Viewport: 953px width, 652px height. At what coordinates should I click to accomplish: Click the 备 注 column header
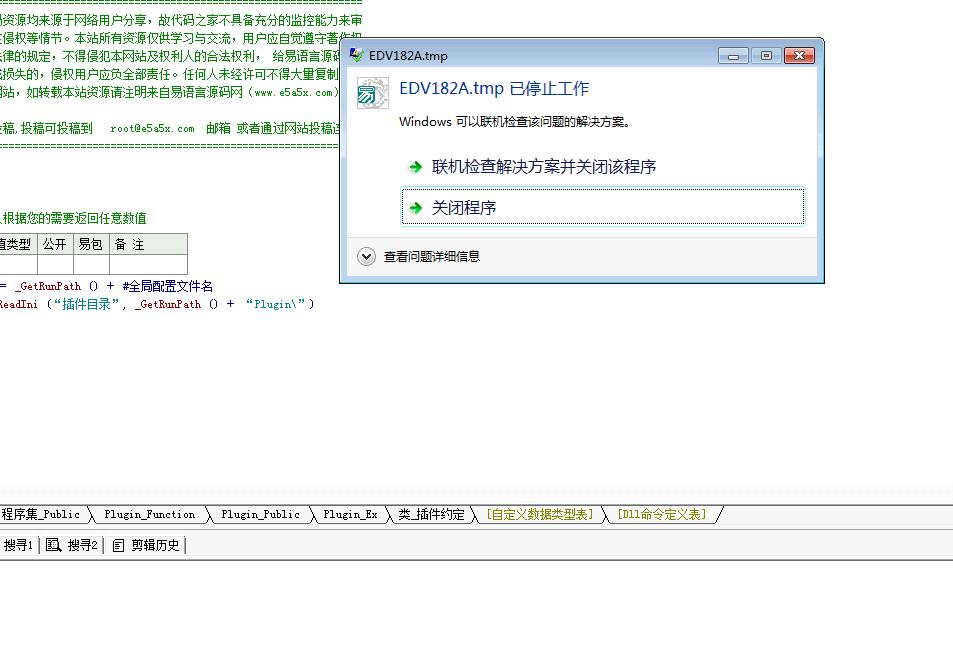pyautogui.click(x=148, y=244)
